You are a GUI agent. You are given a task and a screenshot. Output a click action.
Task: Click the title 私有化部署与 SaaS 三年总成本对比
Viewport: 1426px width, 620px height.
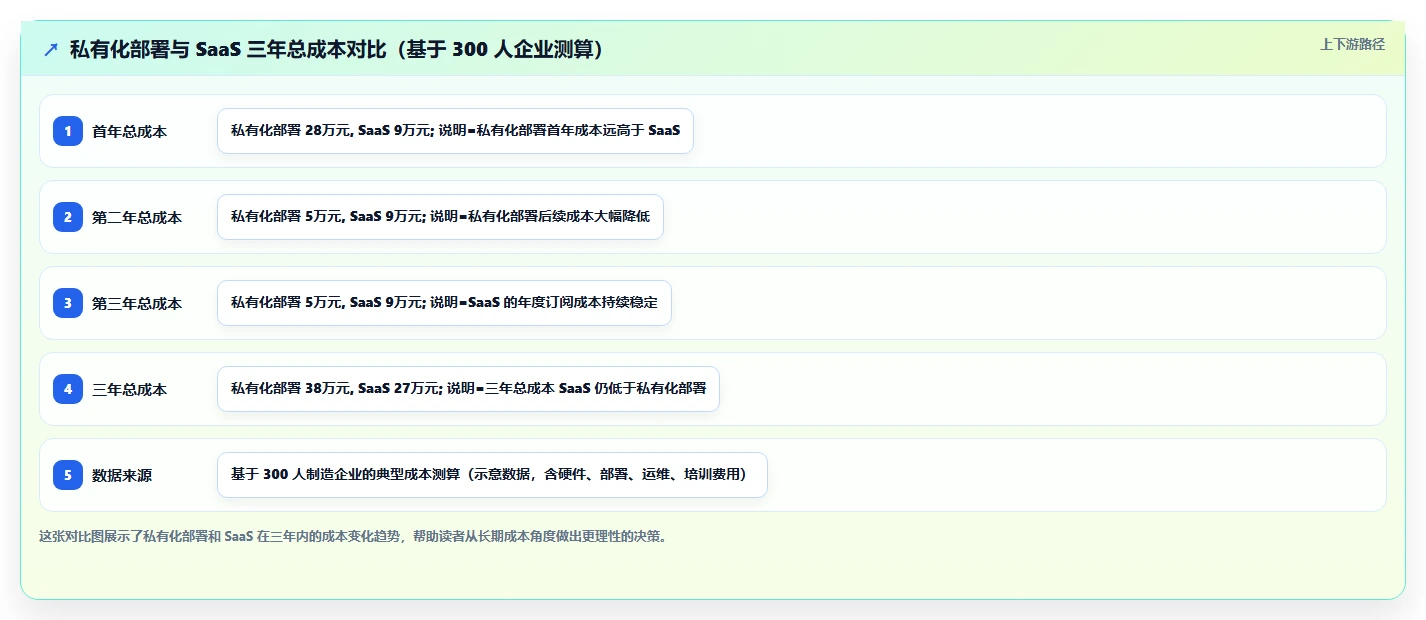point(340,49)
